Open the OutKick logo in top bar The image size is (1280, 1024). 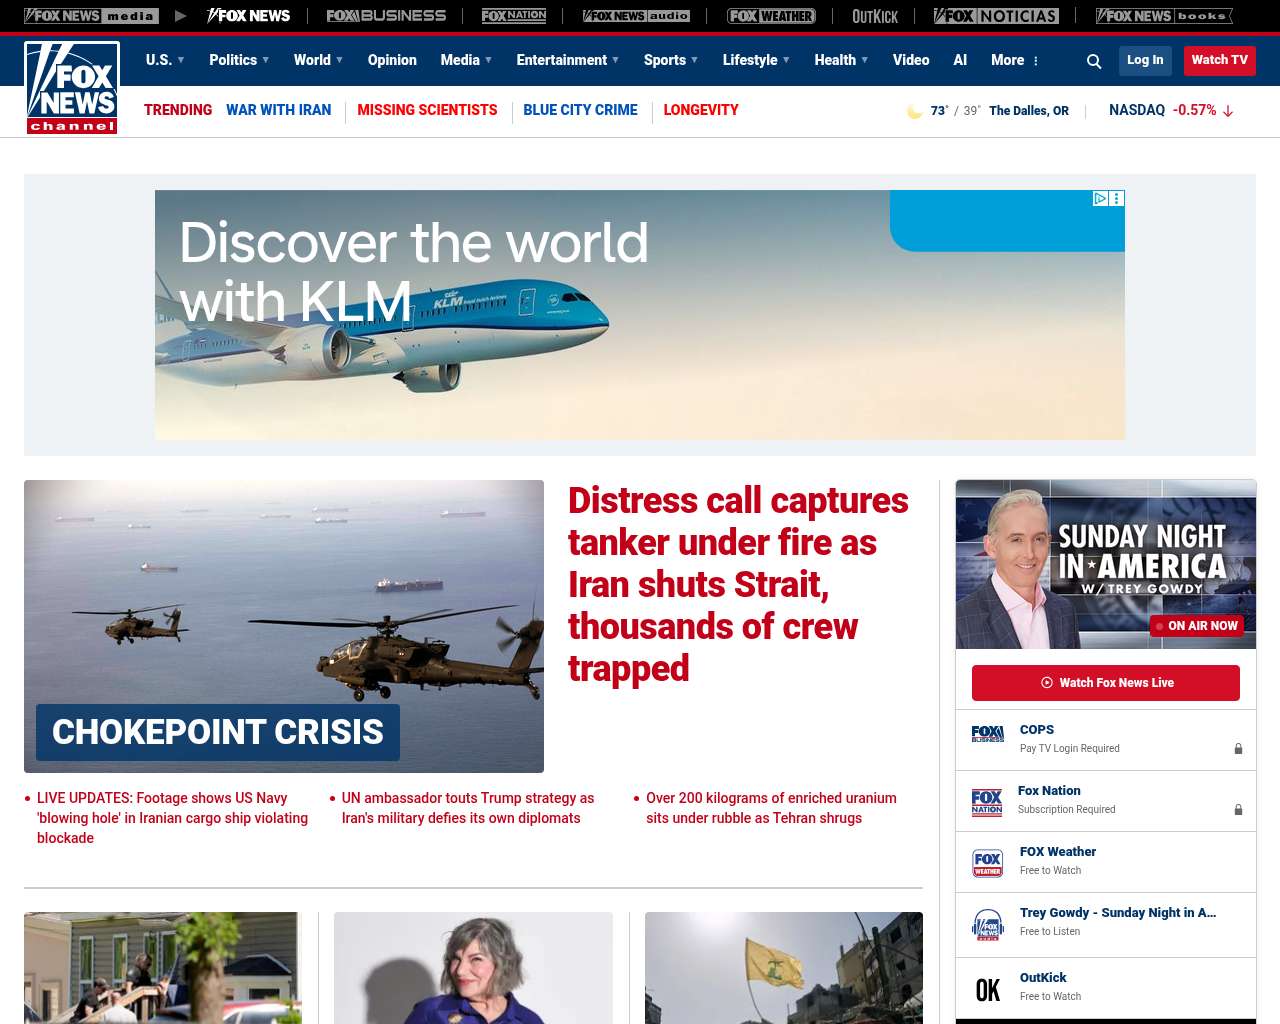(x=875, y=16)
